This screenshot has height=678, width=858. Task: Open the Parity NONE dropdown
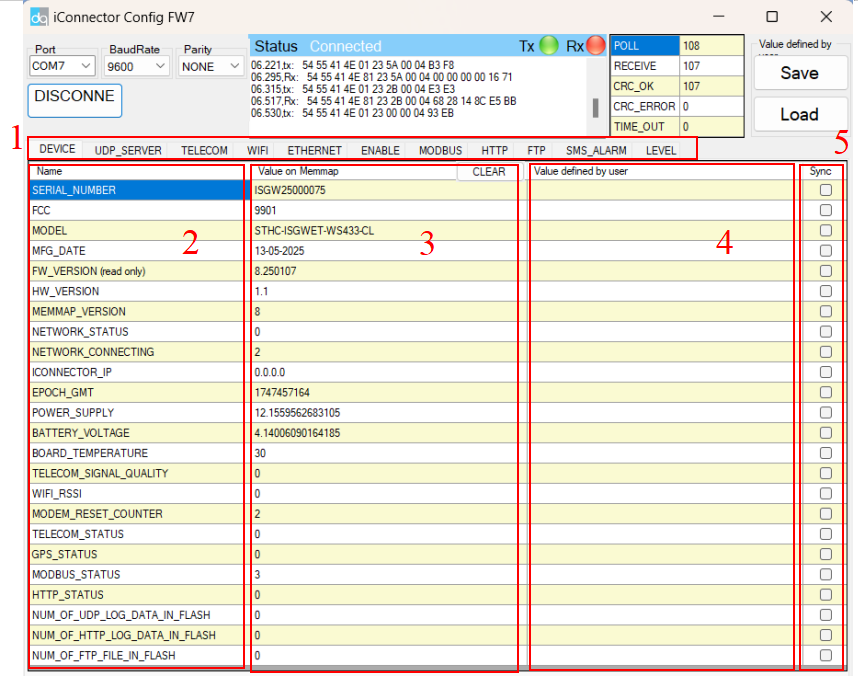coord(211,67)
